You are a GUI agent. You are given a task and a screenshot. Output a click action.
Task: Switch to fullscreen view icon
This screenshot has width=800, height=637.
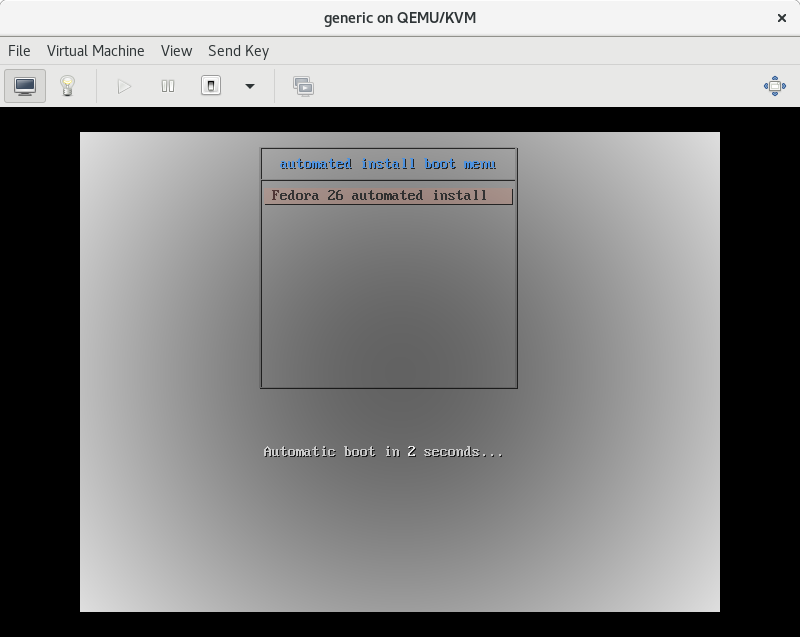click(774, 86)
